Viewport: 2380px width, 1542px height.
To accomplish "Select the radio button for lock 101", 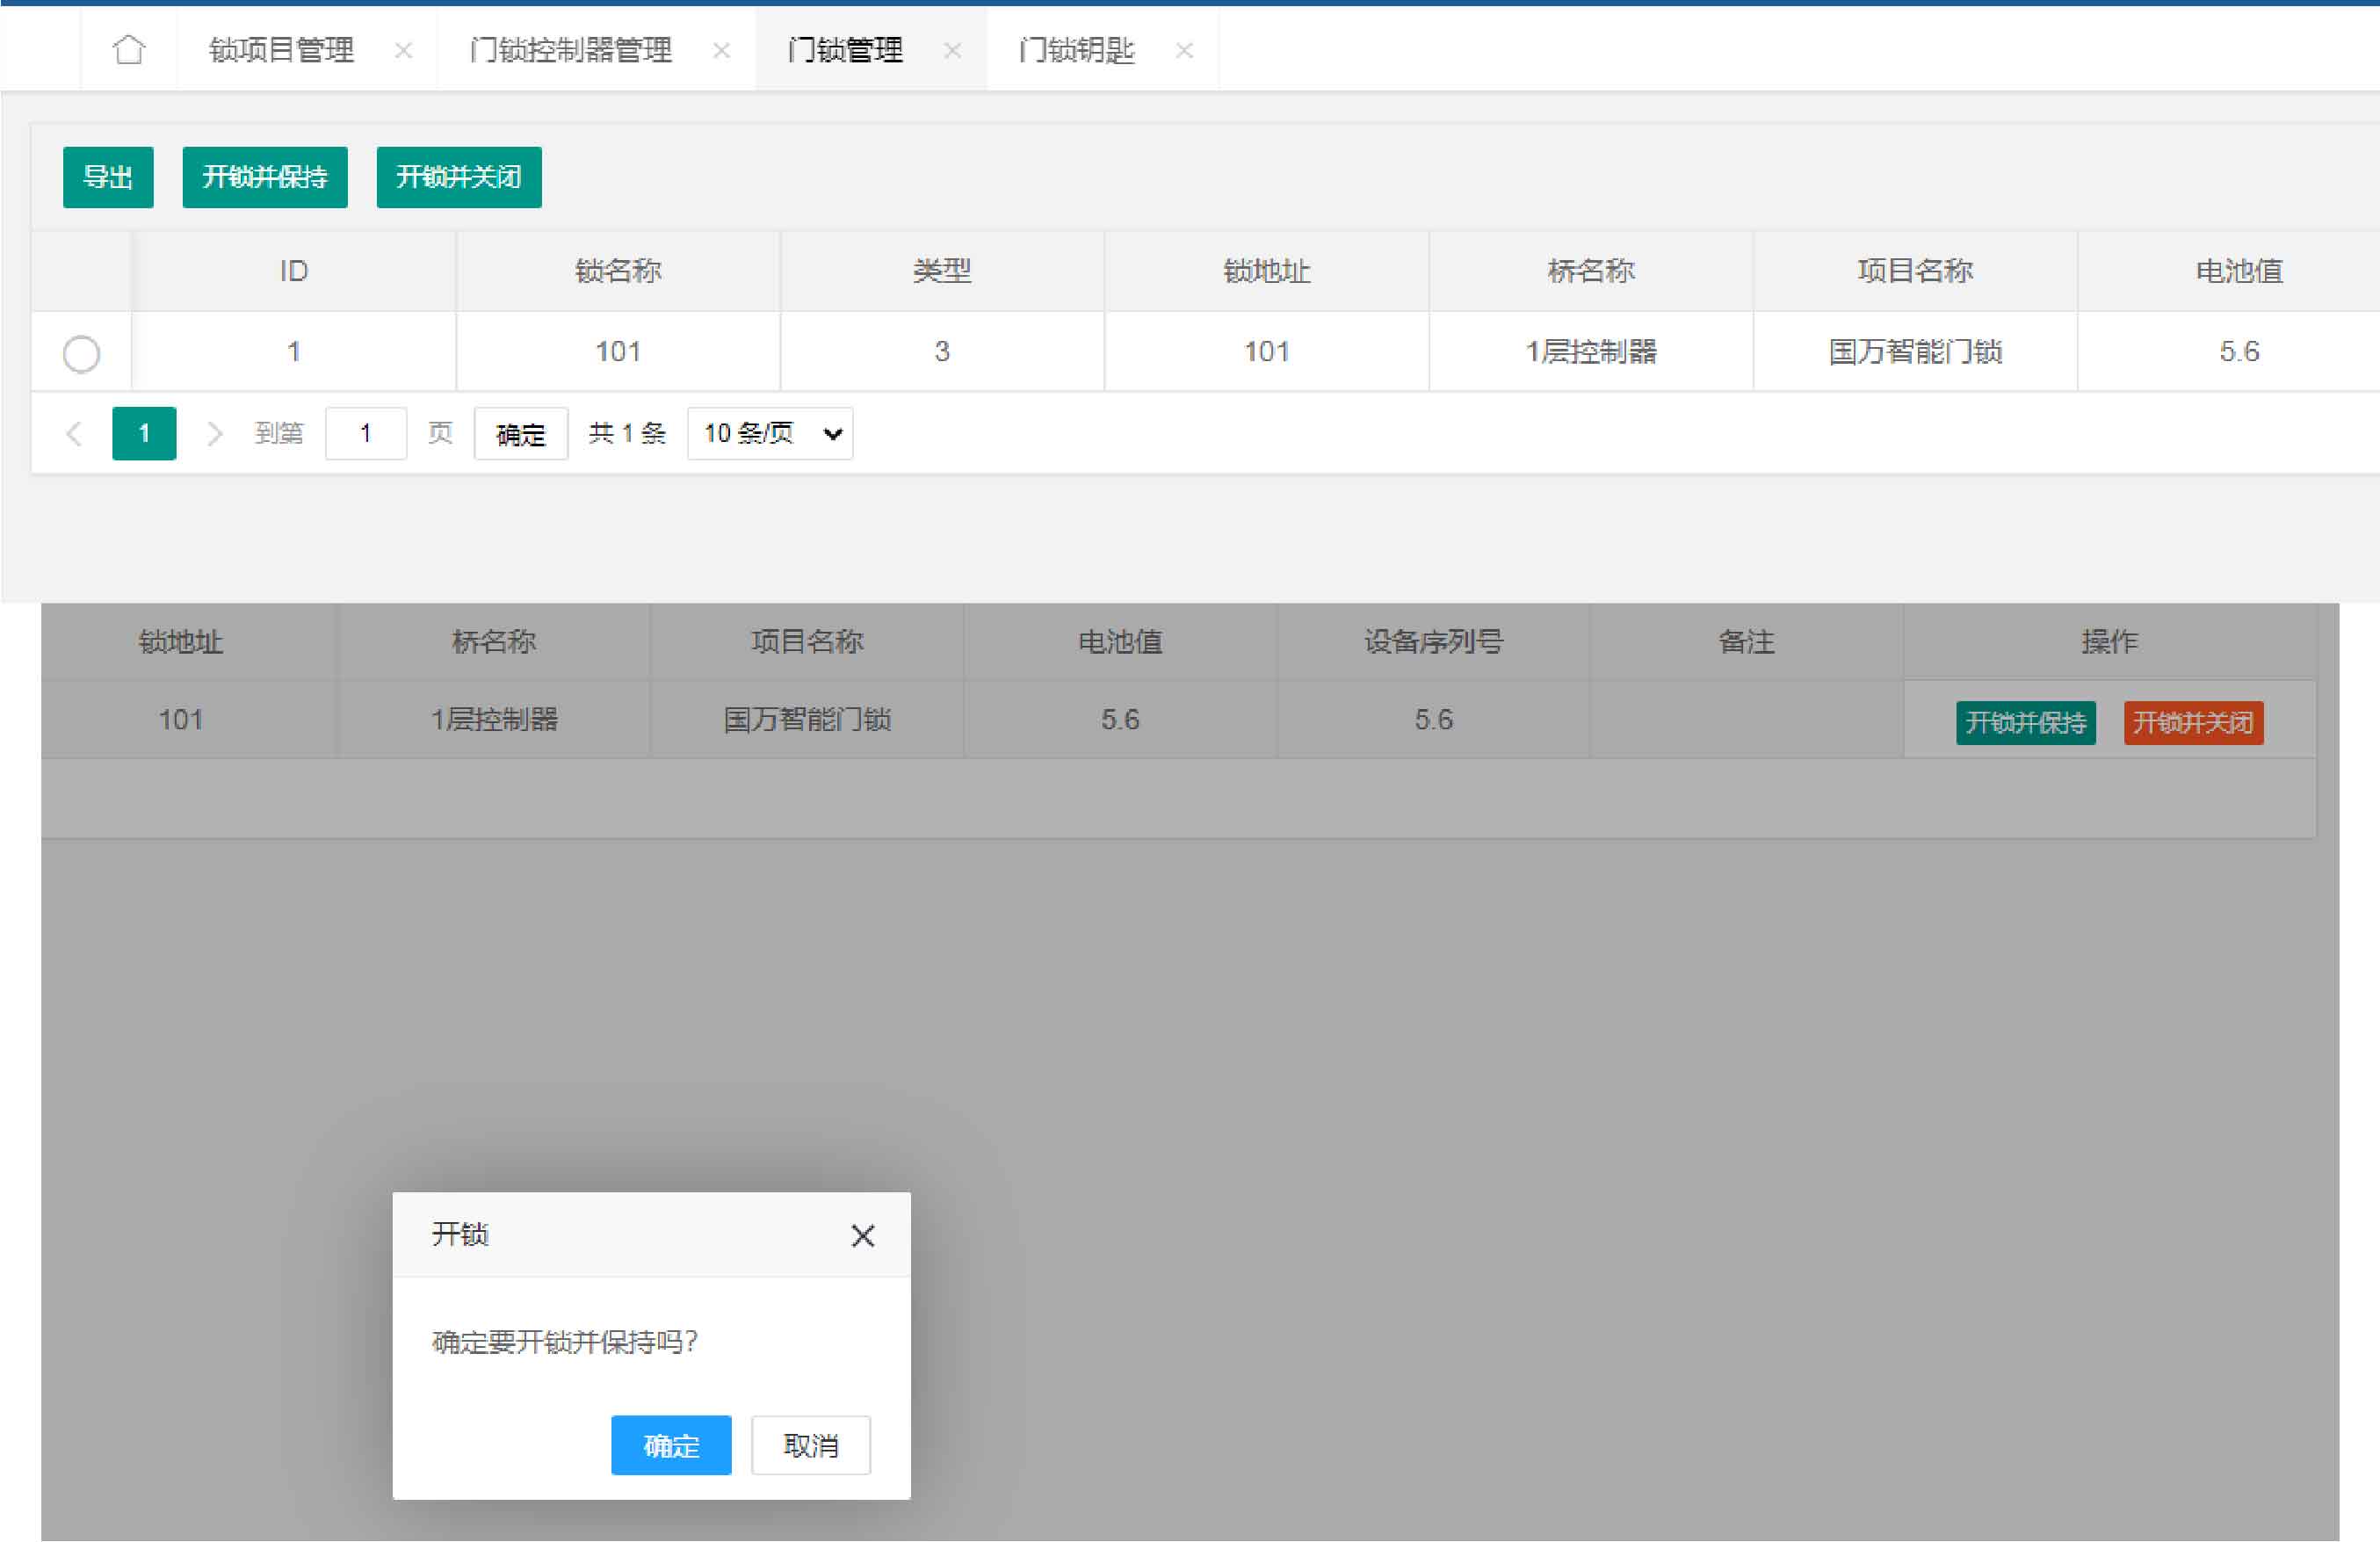I will [81, 353].
